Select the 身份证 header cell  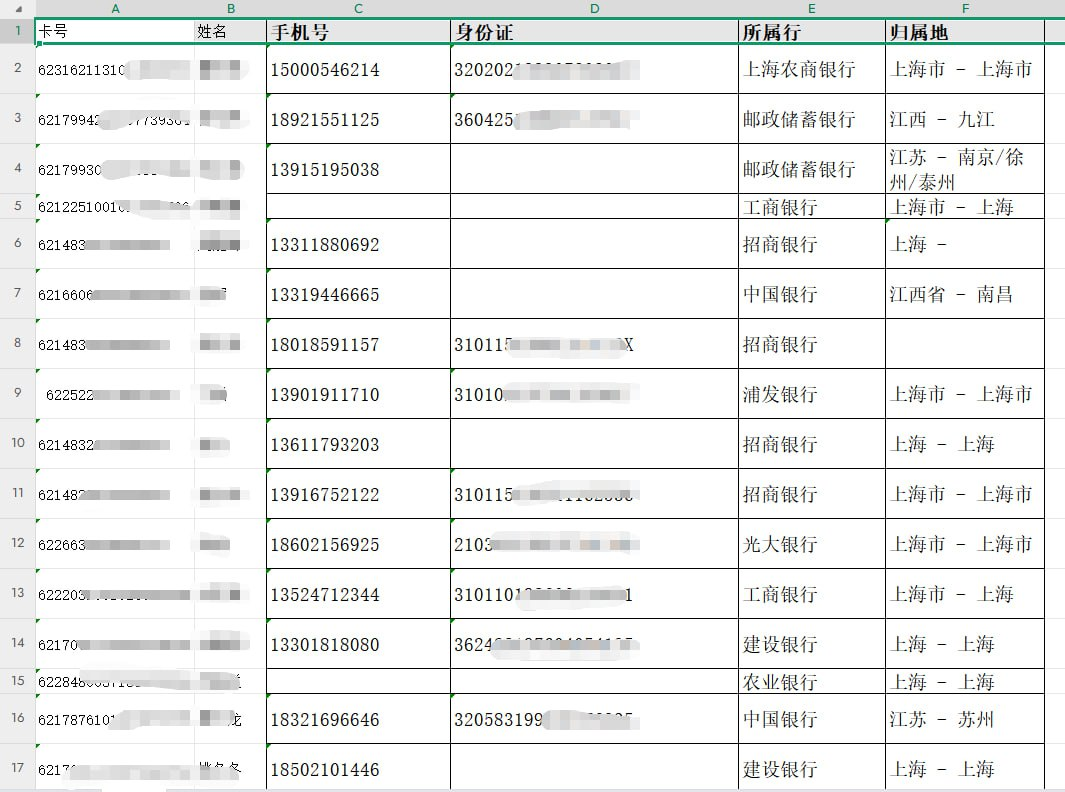coord(594,32)
